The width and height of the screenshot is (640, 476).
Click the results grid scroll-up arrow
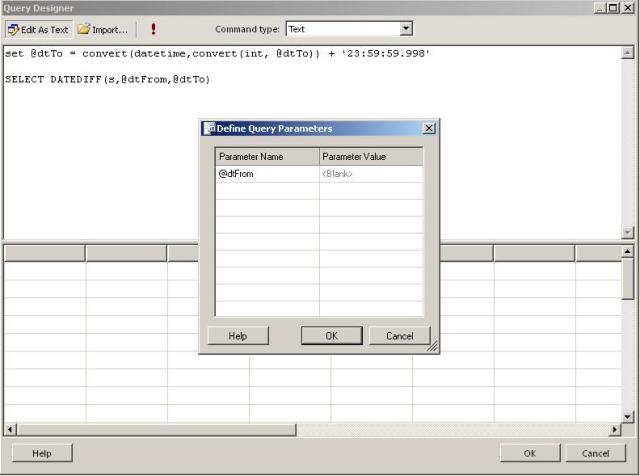tap(627, 251)
